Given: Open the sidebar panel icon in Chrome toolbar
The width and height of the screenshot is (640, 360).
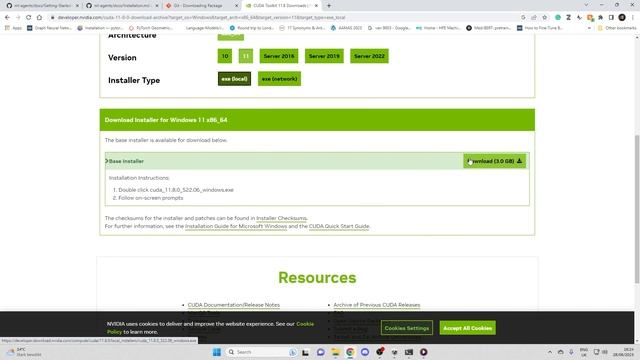Looking at the screenshot, I should pyautogui.click(x=611, y=18).
